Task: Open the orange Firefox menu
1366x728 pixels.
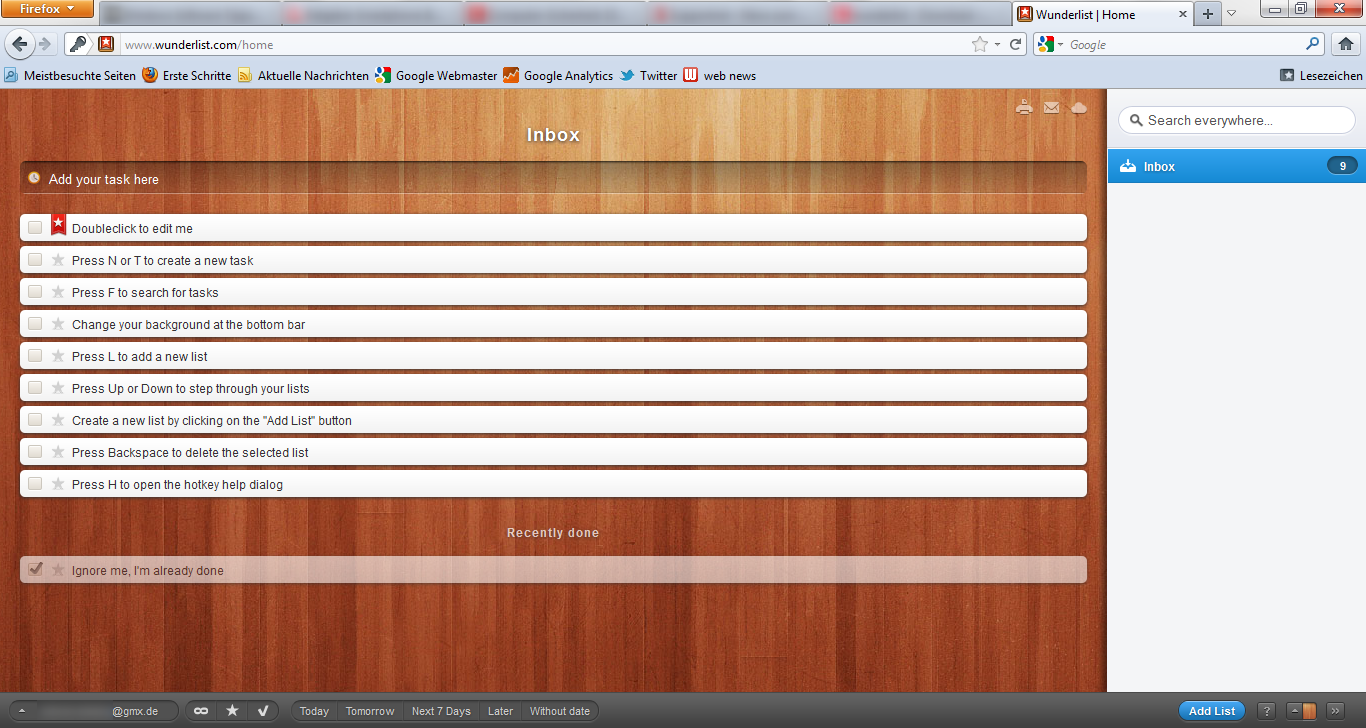Action: click(47, 8)
